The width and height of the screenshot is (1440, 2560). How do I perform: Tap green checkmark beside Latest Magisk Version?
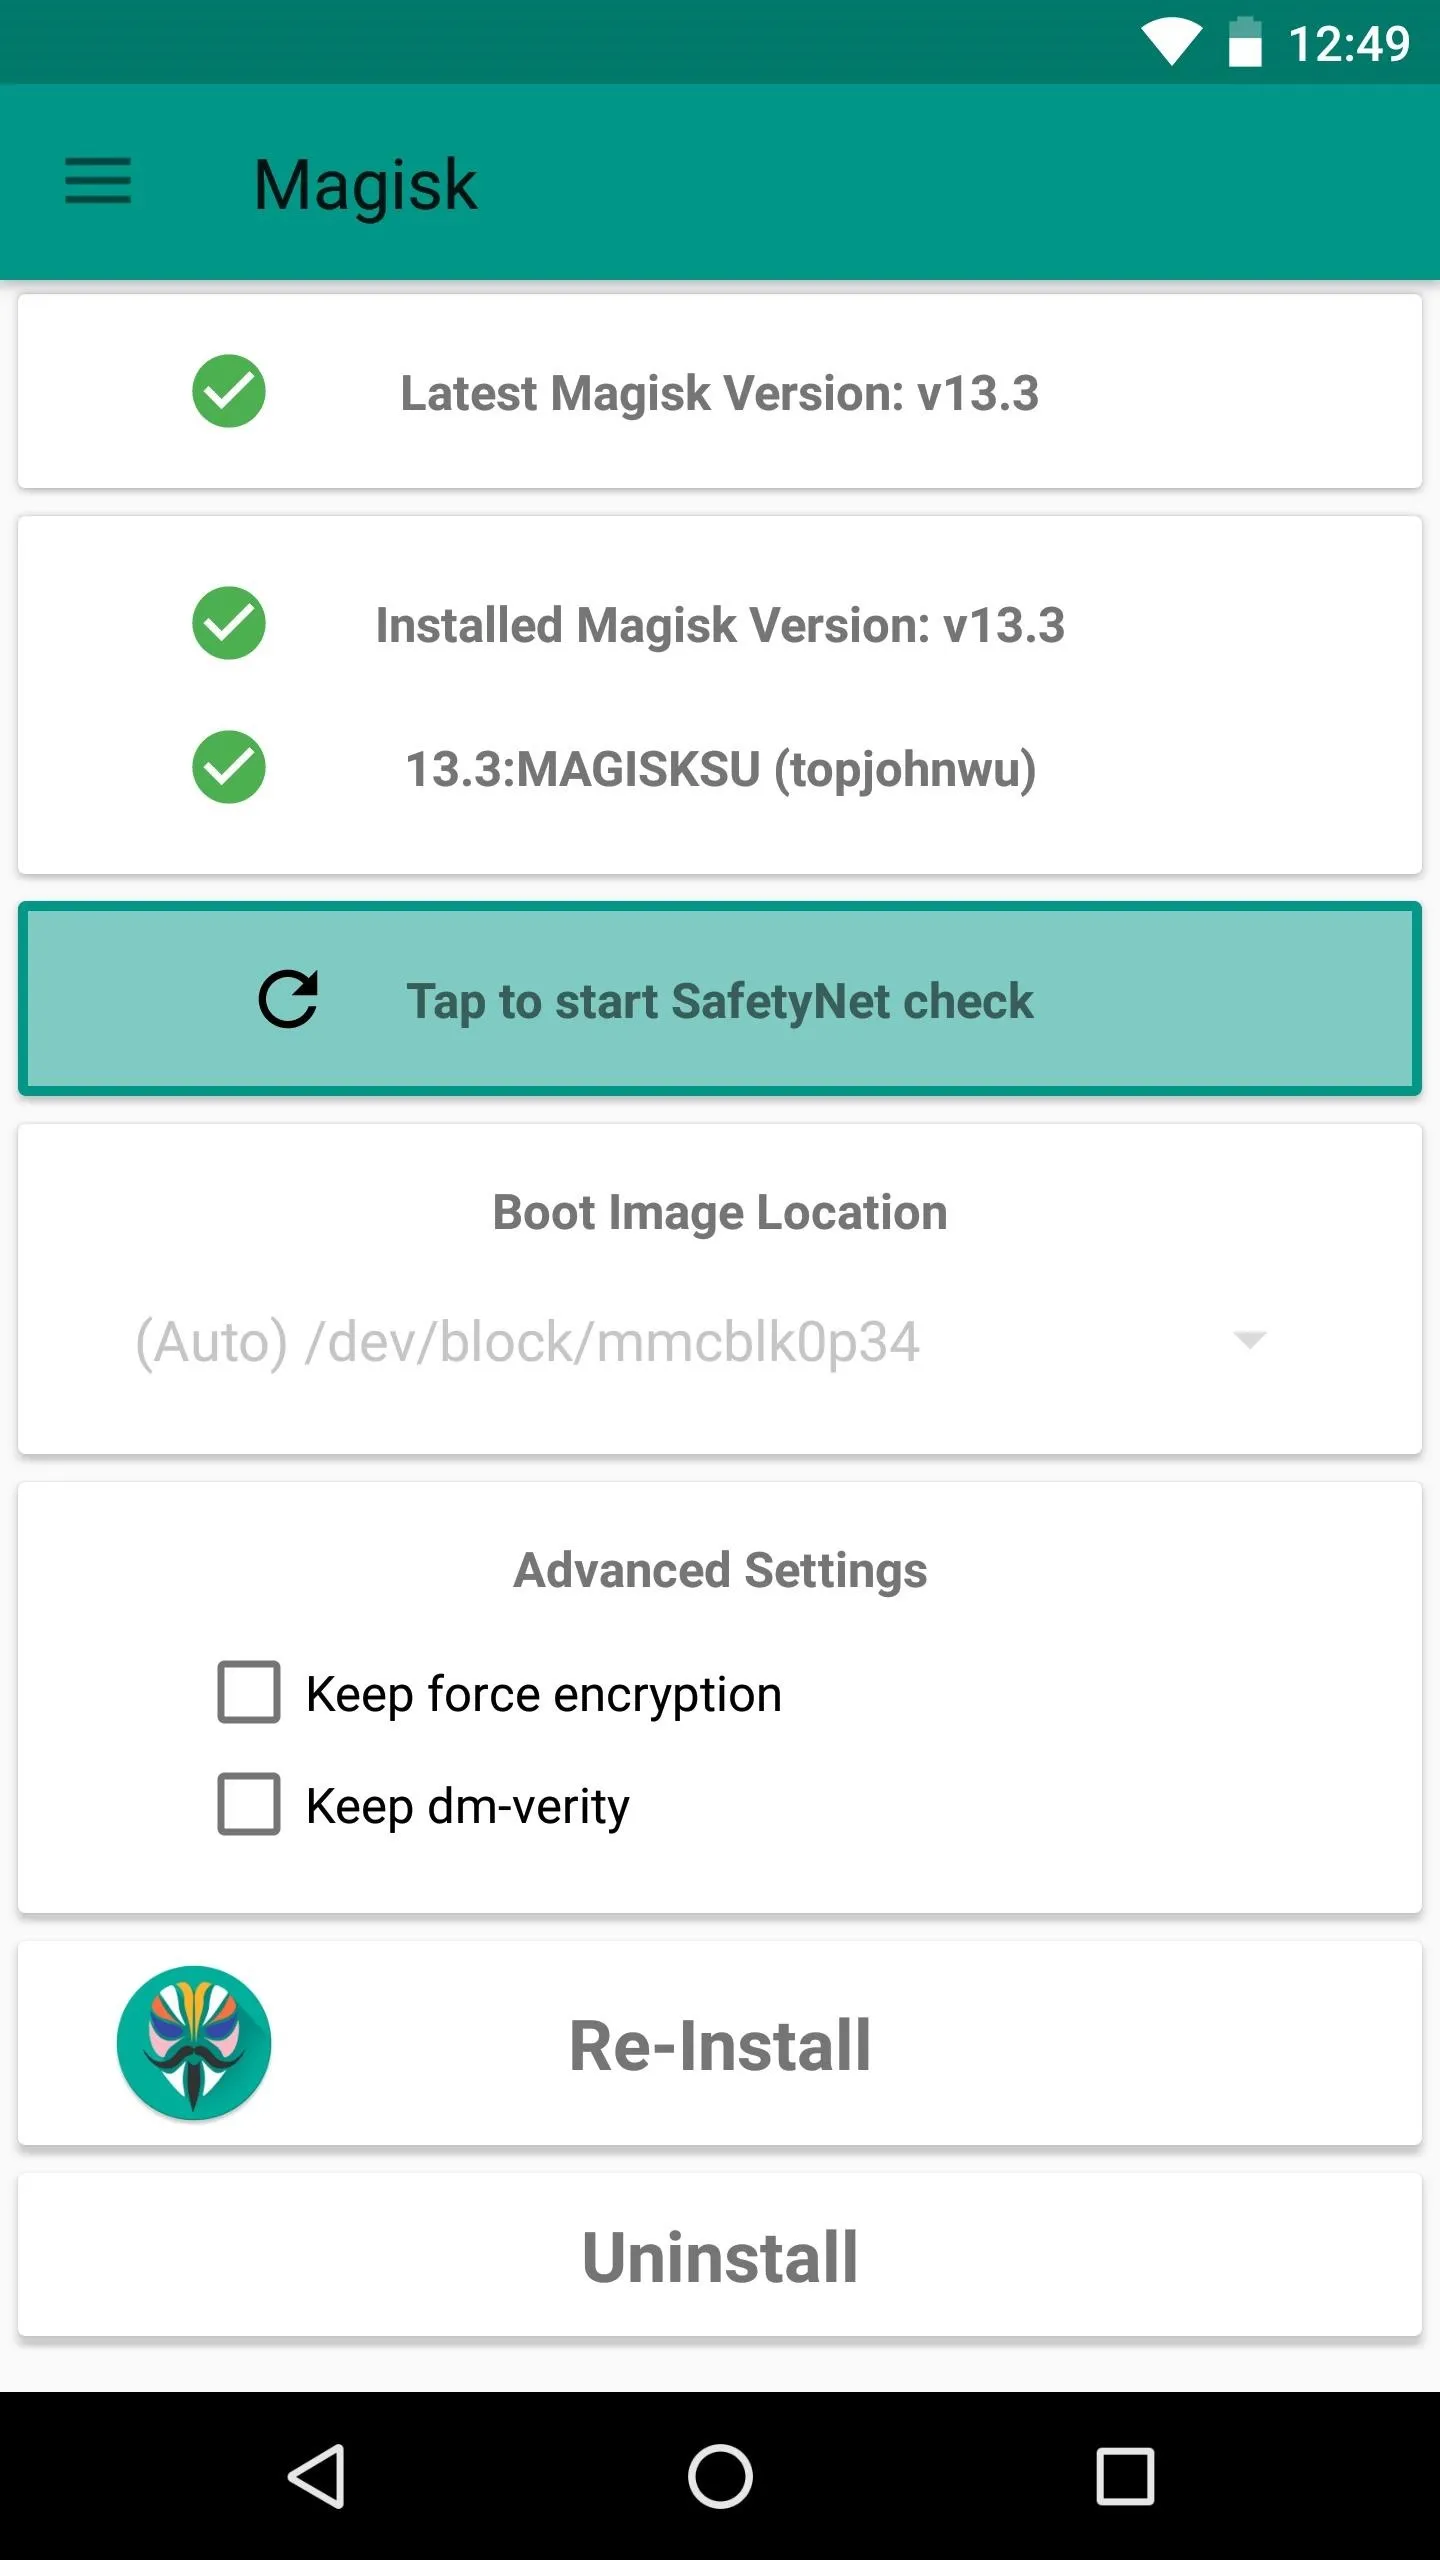(x=229, y=391)
